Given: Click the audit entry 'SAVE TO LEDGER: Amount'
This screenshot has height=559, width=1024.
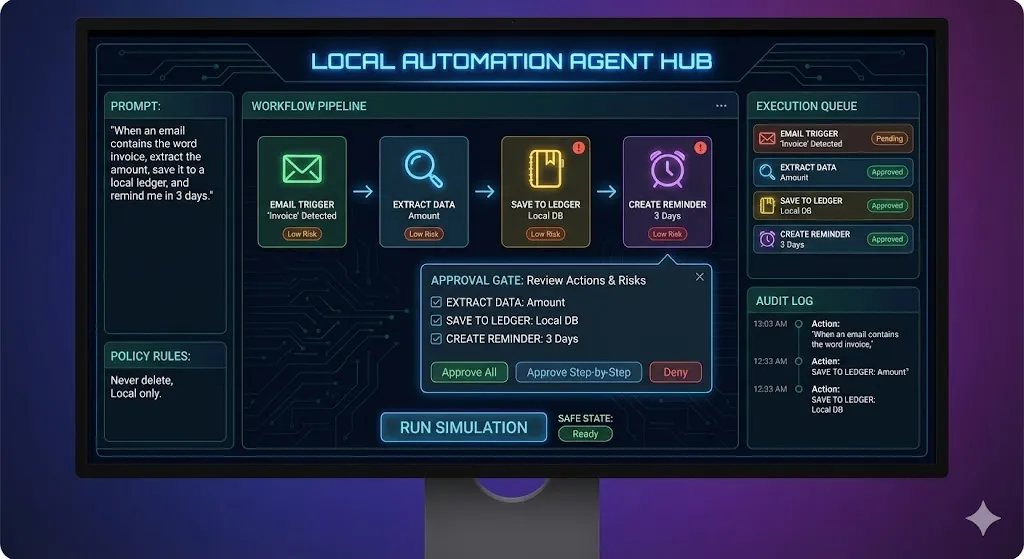Looking at the screenshot, I should click(859, 372).
